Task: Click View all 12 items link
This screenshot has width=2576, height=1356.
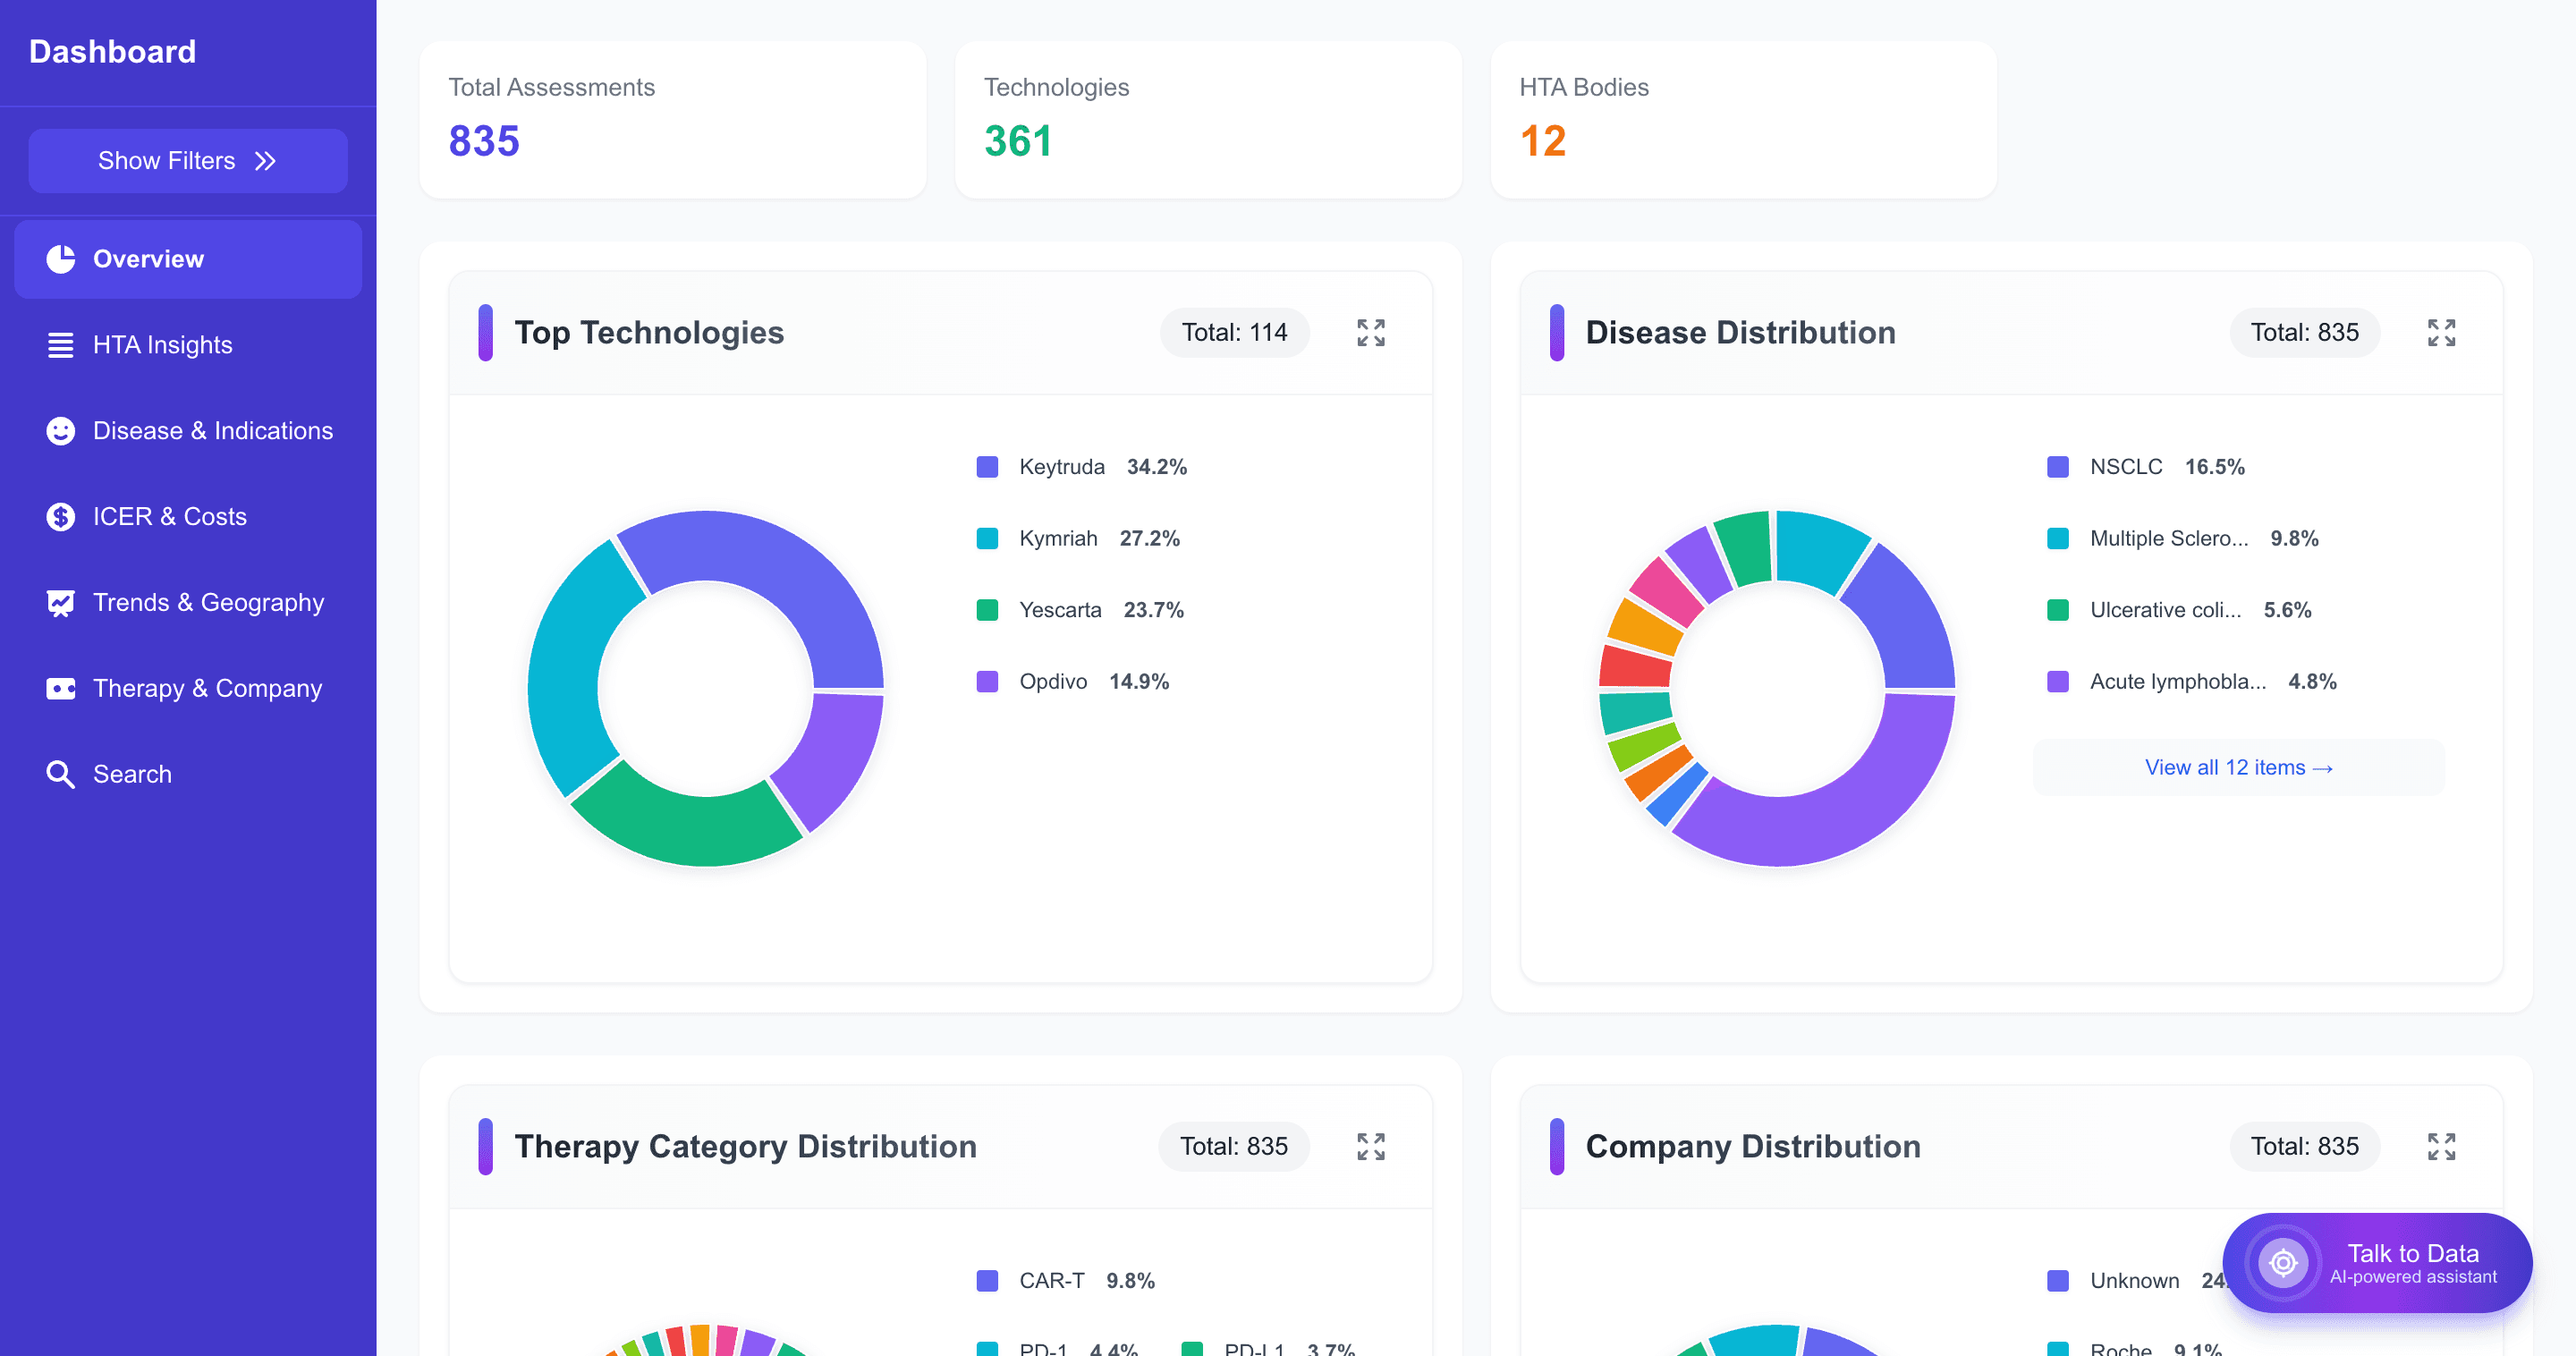Action: point(2238,768)
